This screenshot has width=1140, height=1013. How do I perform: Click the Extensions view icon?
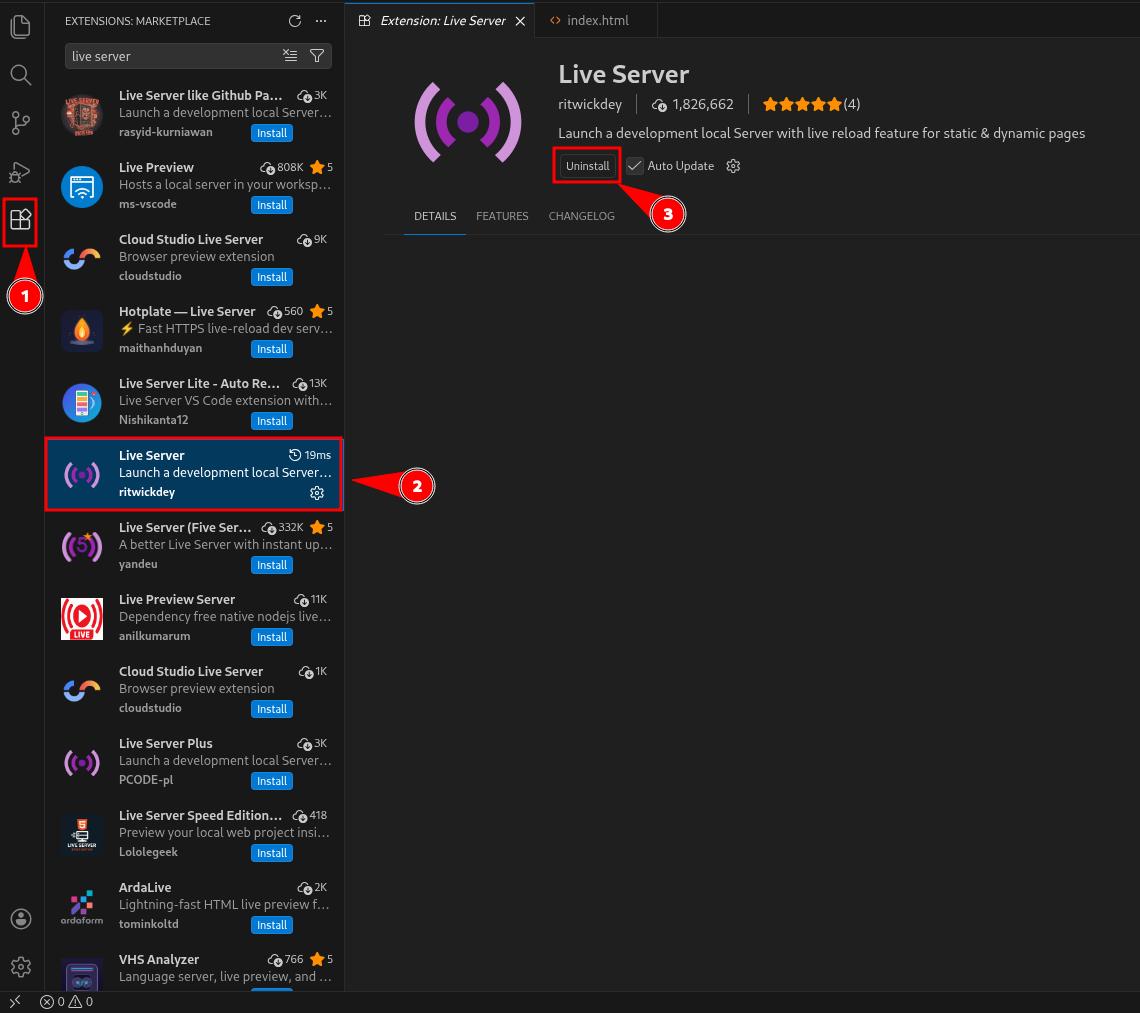point(21,220)
